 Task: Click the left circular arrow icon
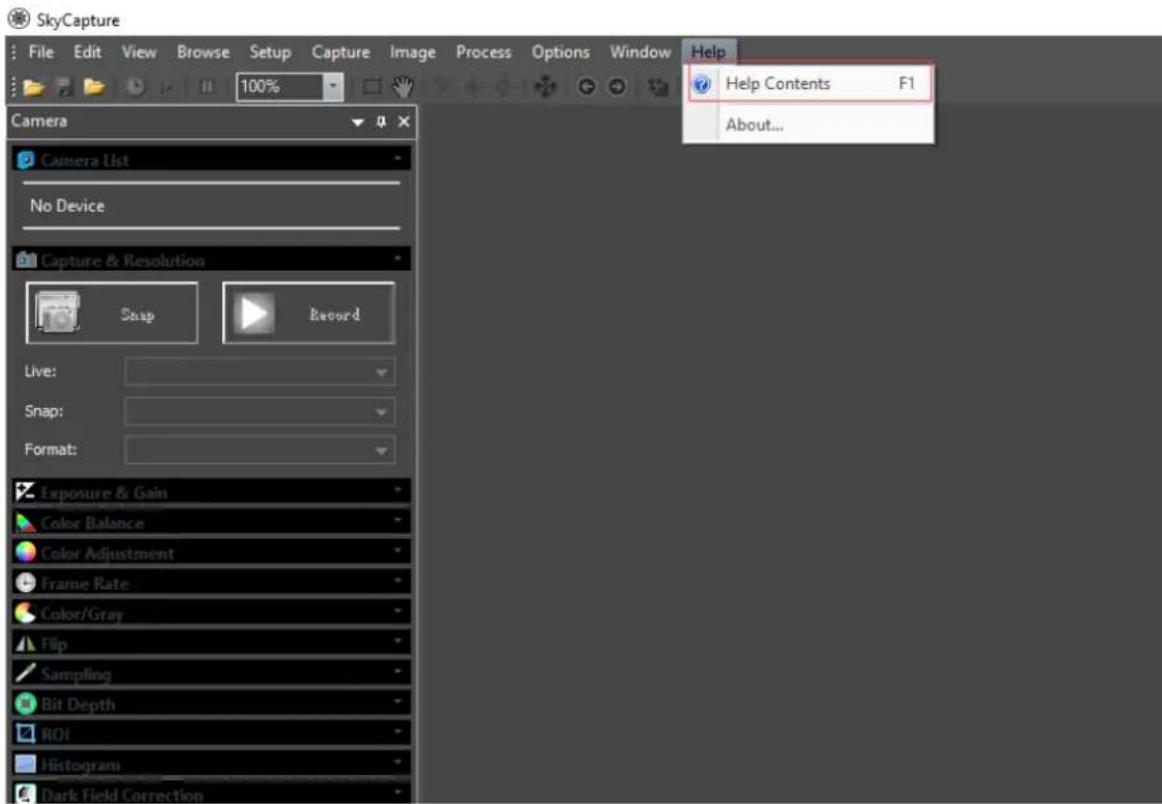click(x=586, y=87)
